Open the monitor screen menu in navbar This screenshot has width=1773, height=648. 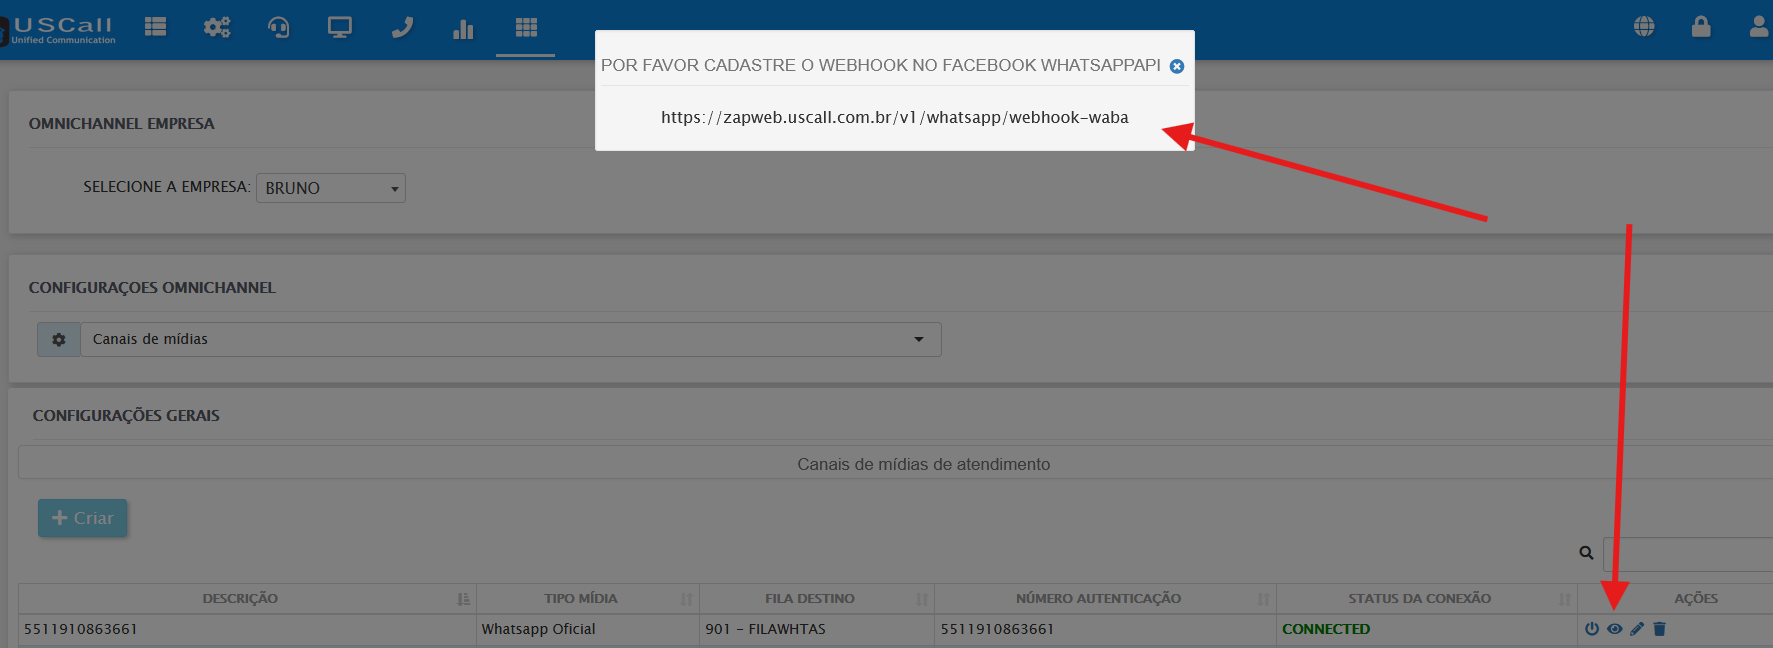point(340,27)
